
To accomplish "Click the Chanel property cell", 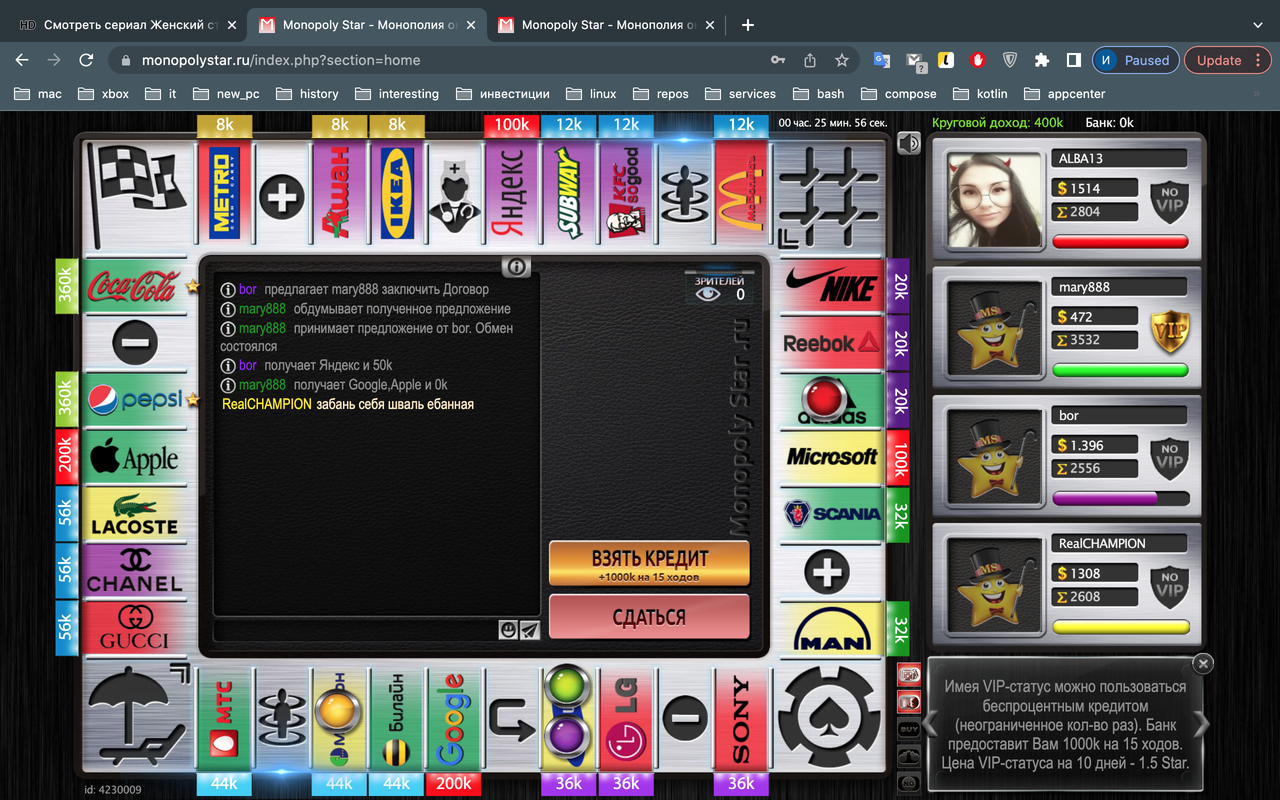I will pos(134,571).
